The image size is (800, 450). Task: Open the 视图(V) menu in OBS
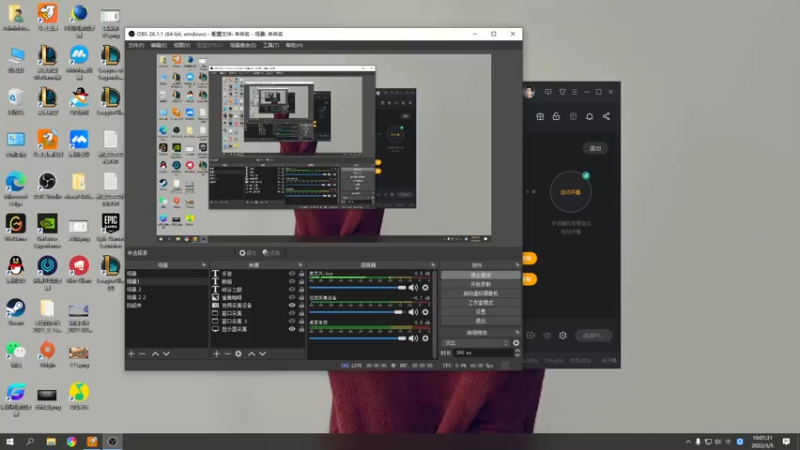(x=182, y=45)
